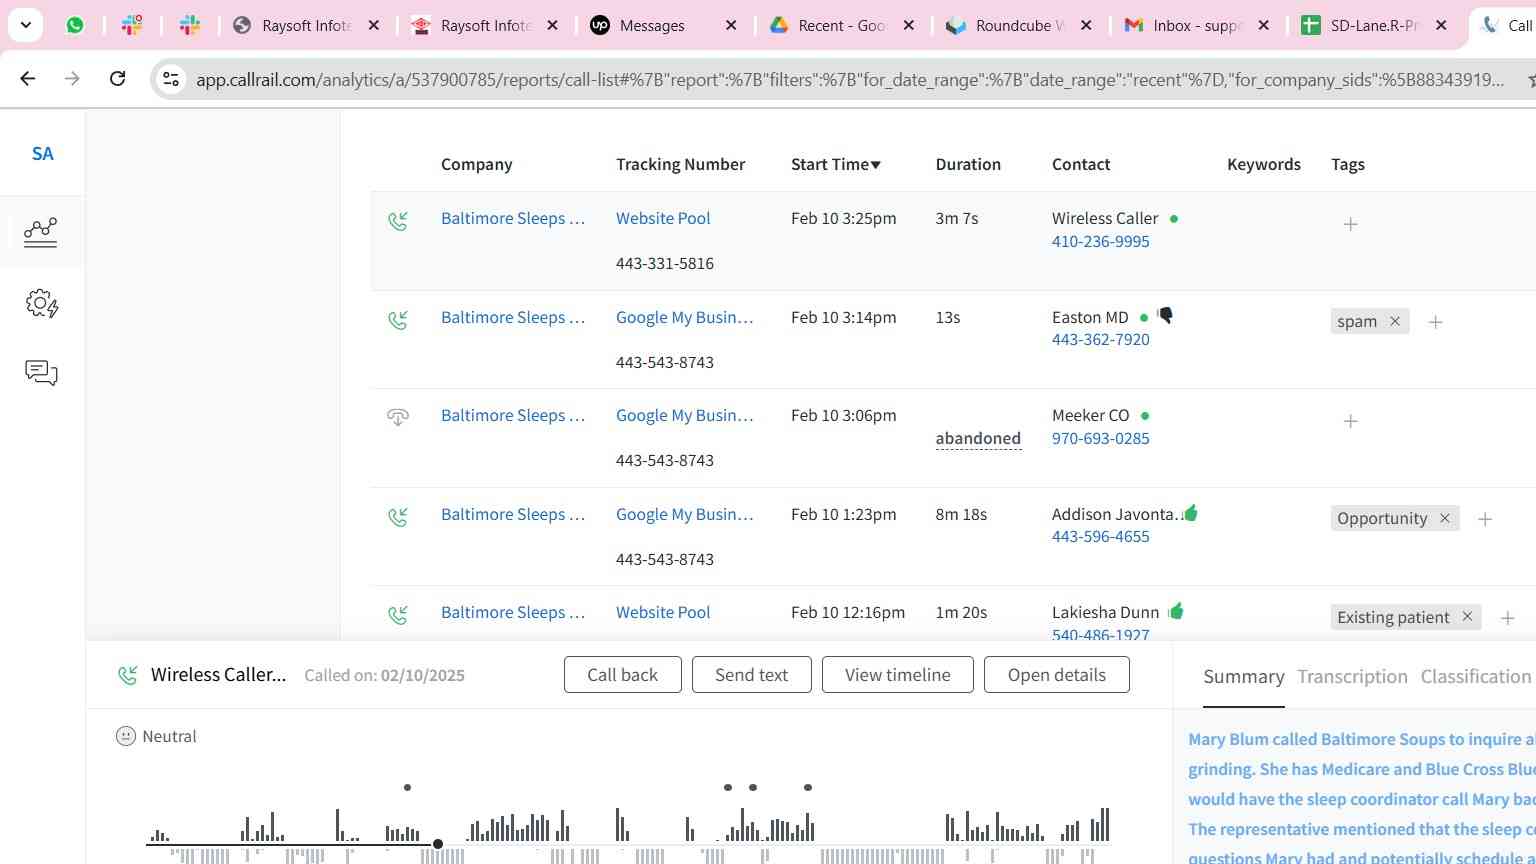Remove the Opportunity tag

point(1445,518)
